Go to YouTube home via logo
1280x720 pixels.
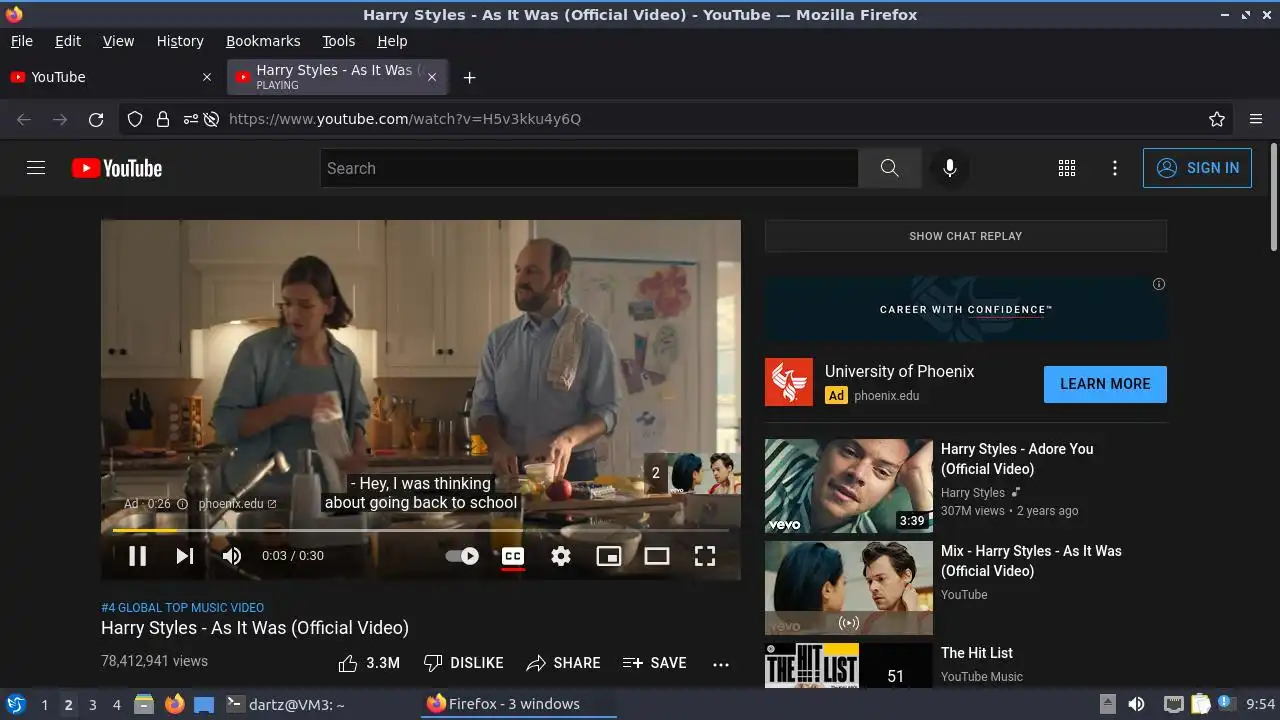click(x=117, y=168)
